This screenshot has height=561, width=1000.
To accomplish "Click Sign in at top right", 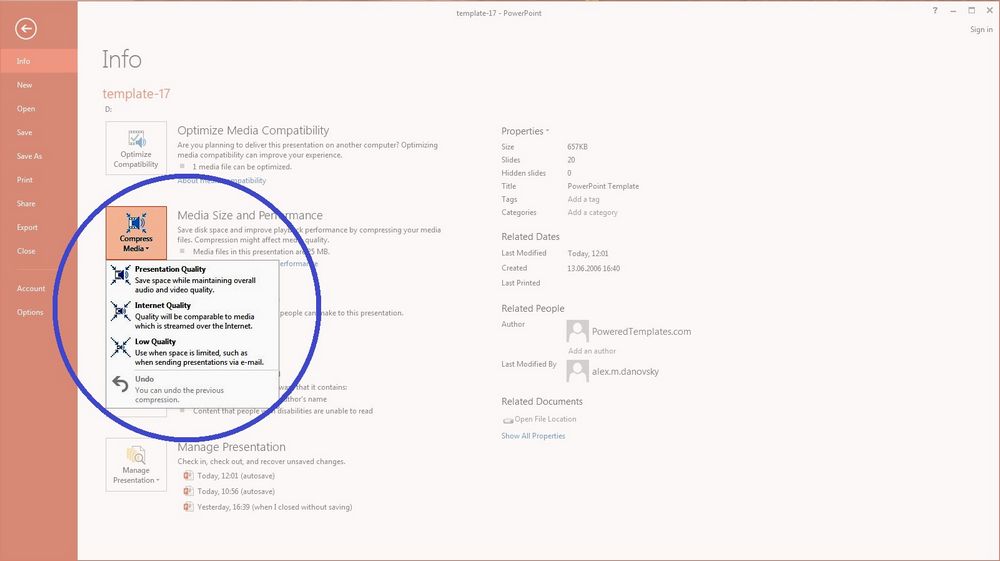I will 981,29.
